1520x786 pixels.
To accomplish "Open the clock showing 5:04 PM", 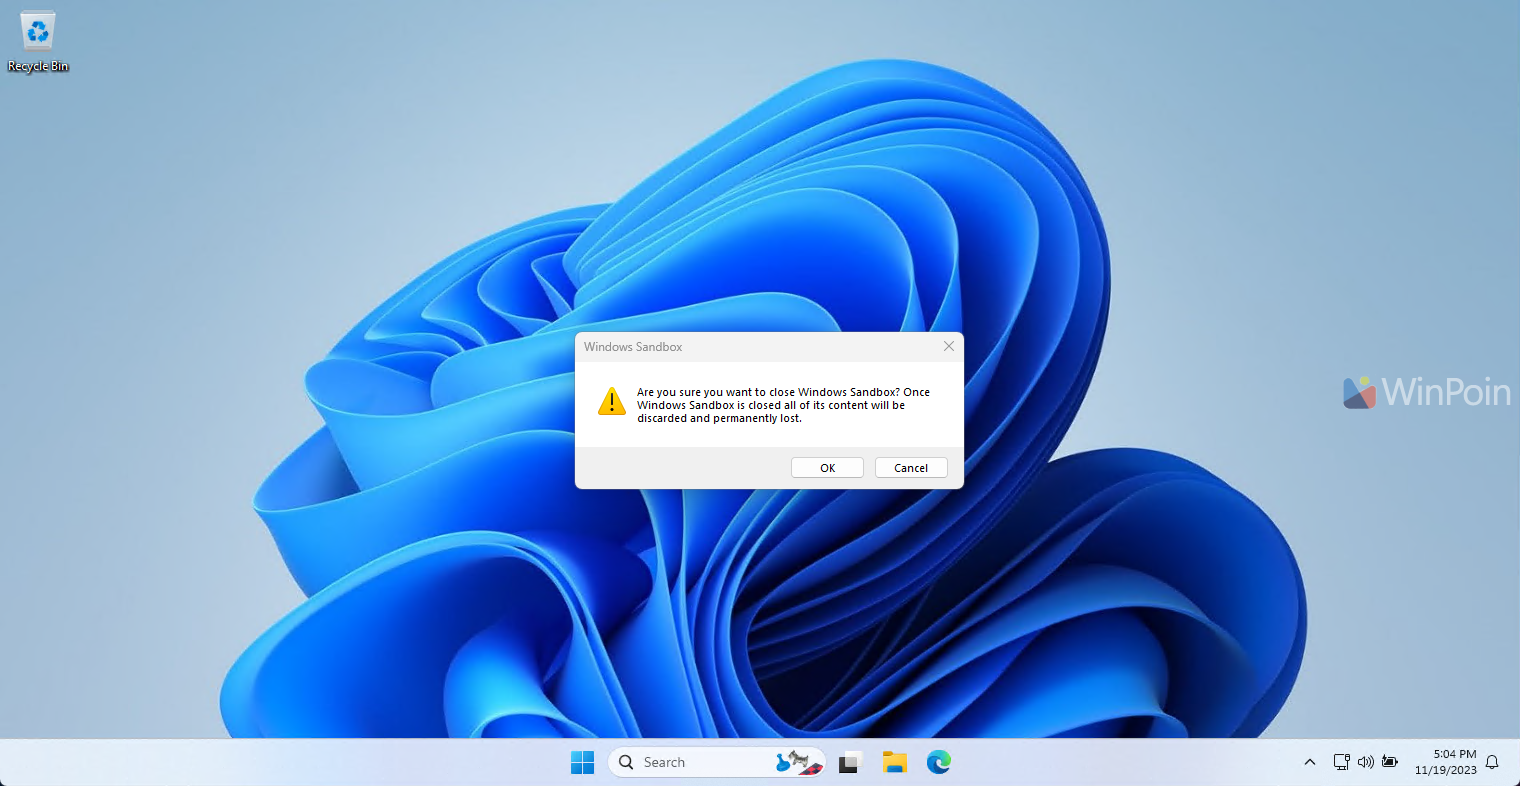I will pyautogui.click(x=1446, y=762).
